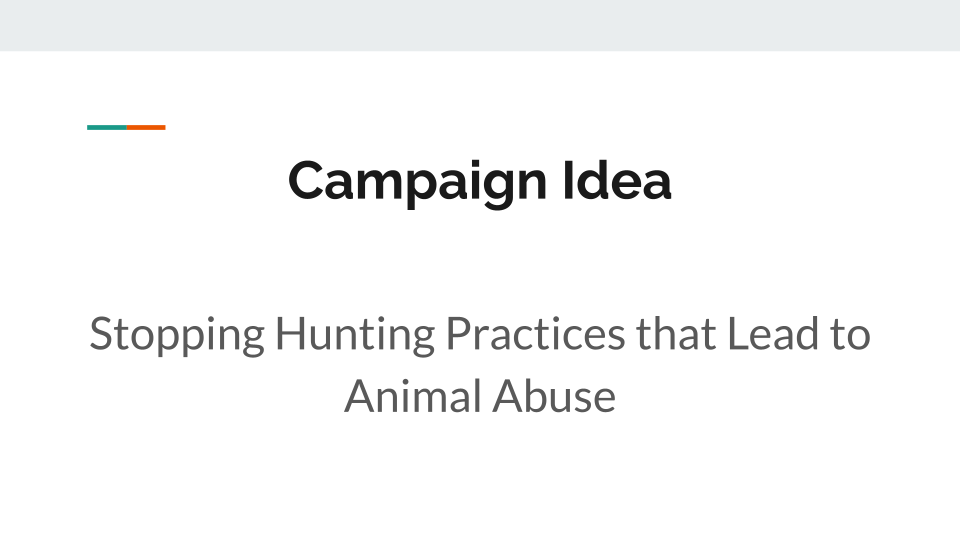Click the word "Practices" in the subtitle

536,334
